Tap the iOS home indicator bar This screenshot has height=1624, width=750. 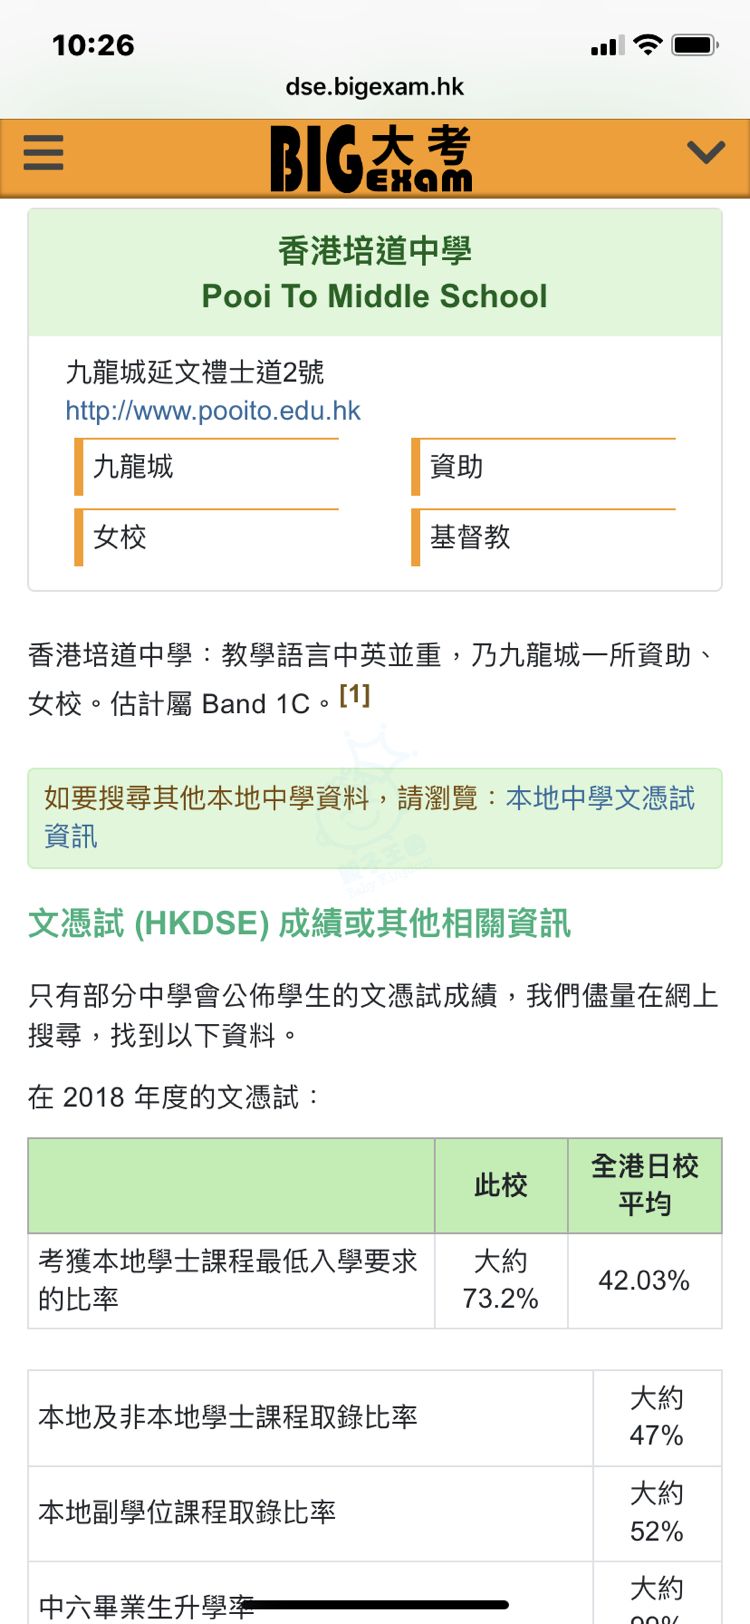(375, 1606)
